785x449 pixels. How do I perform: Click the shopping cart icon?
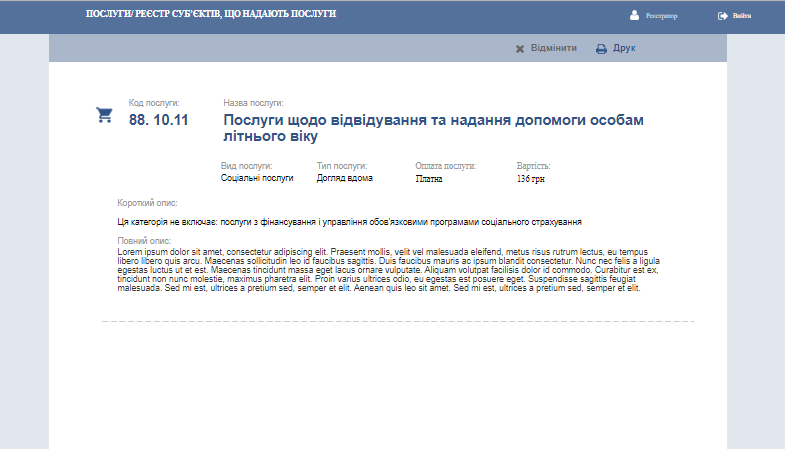[x=104, y=115]
